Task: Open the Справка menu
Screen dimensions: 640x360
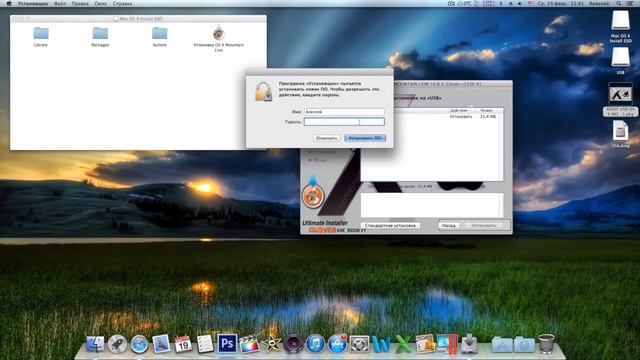Action: pos(122,3)
